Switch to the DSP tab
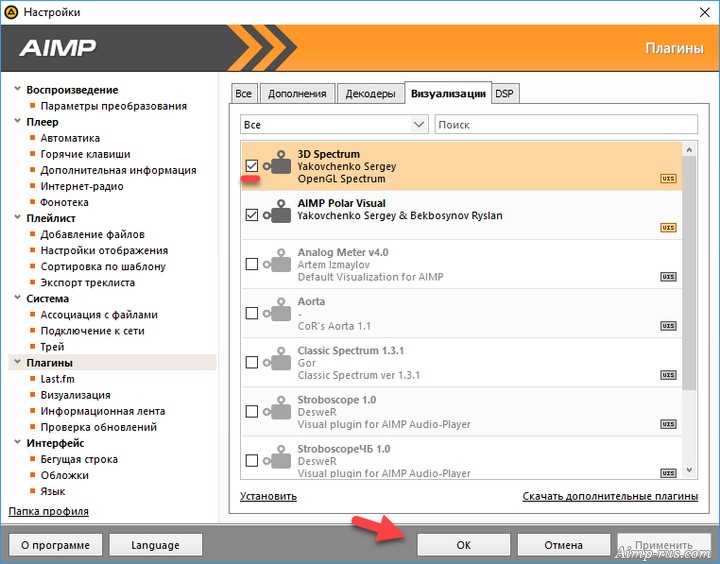Screen dimensions: 720x564 tap(505, 94)
